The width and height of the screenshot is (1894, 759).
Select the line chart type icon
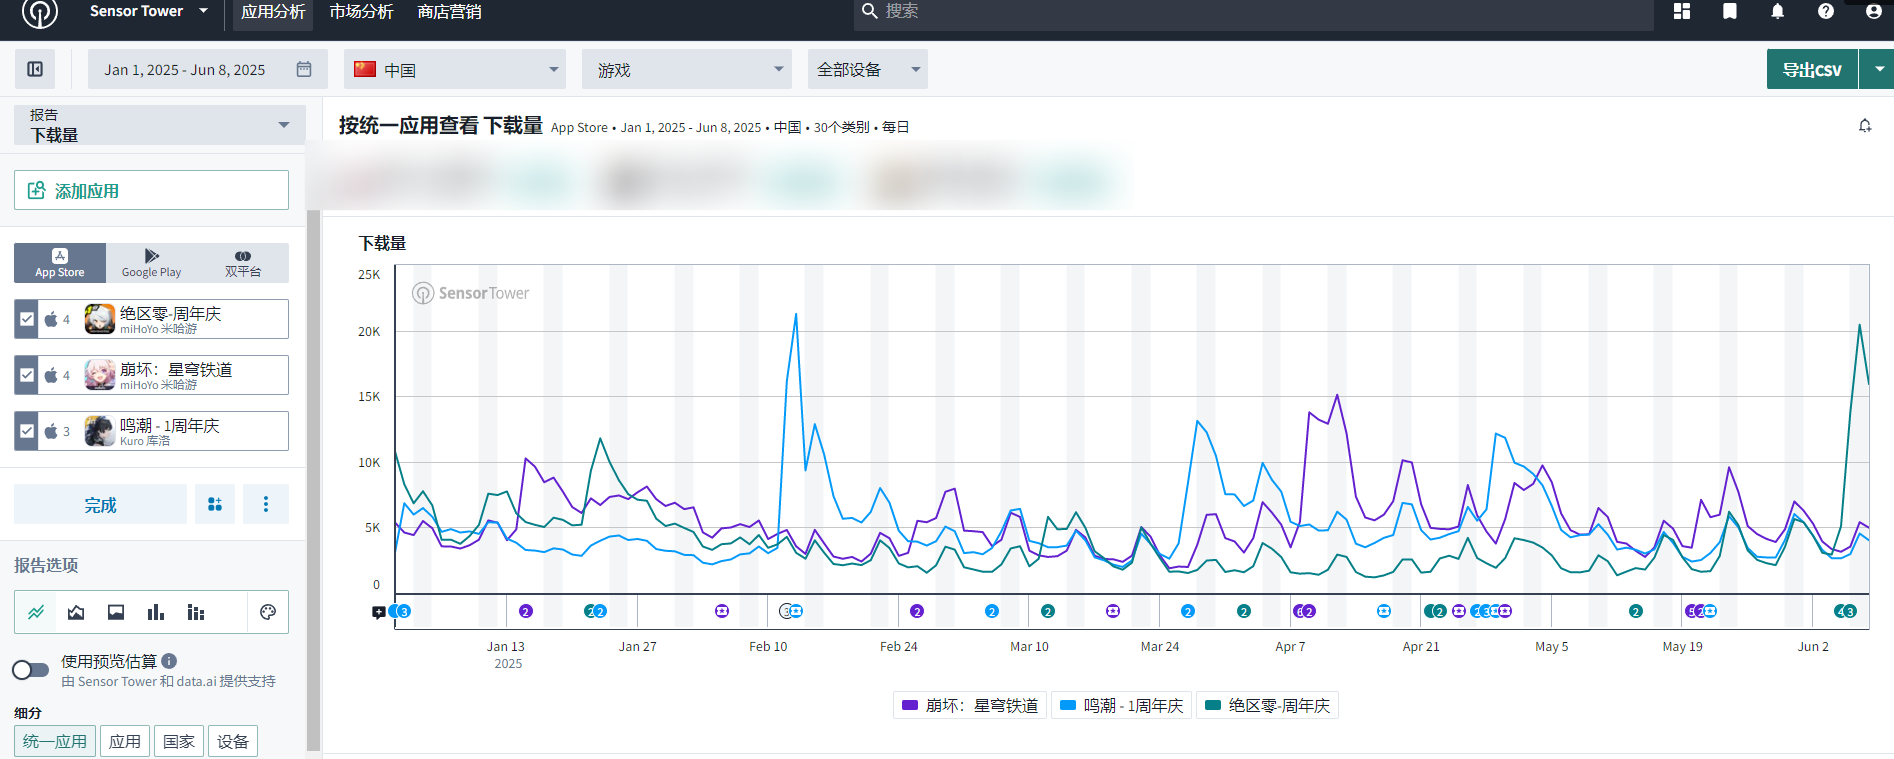pyautogui.click(x=36, y=612)
